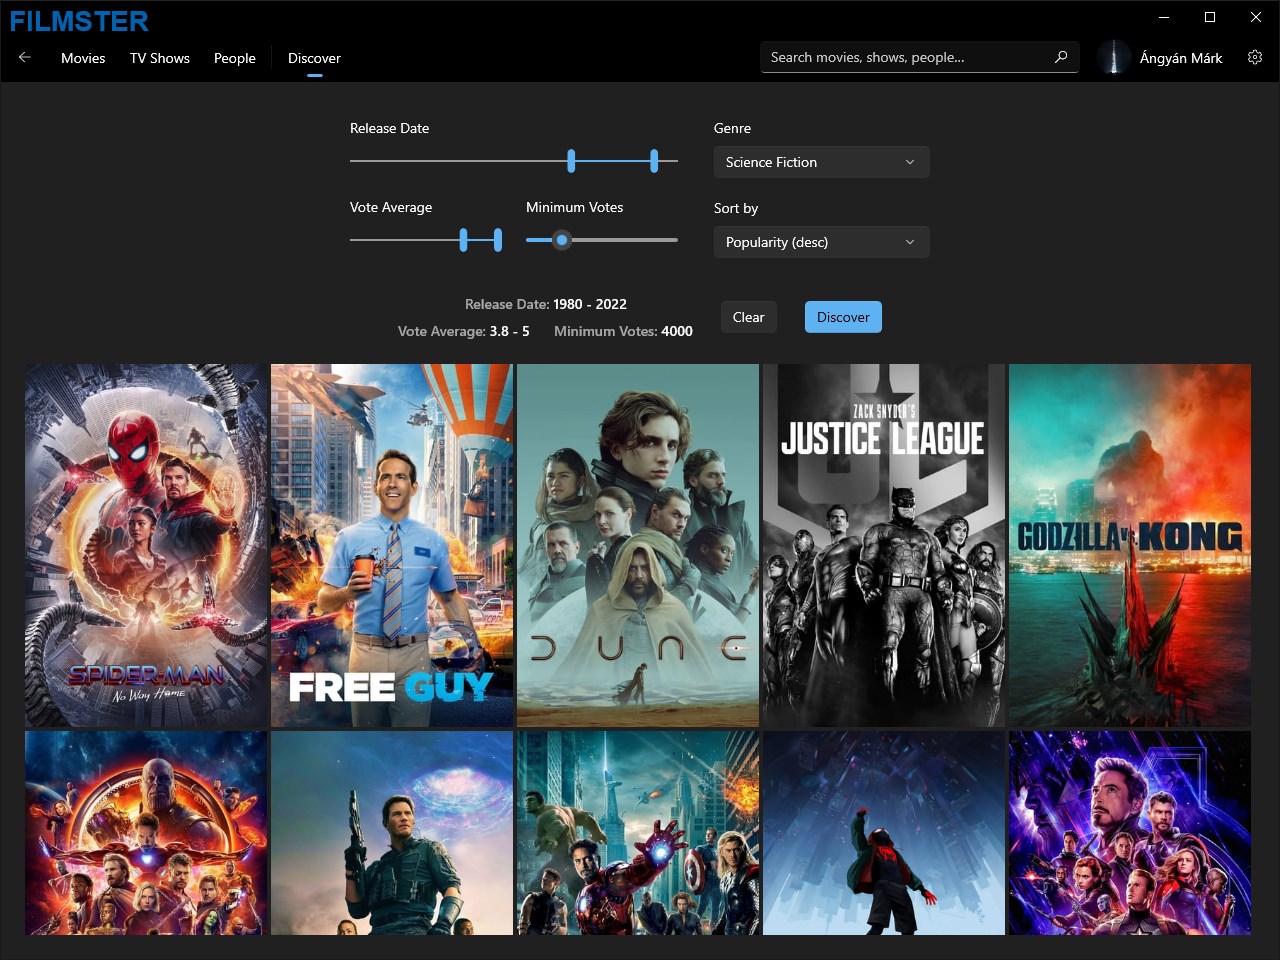The image size is (1280, 960).
Task: Click the FILMSTER logo
Action: click(x=79, y=21)
